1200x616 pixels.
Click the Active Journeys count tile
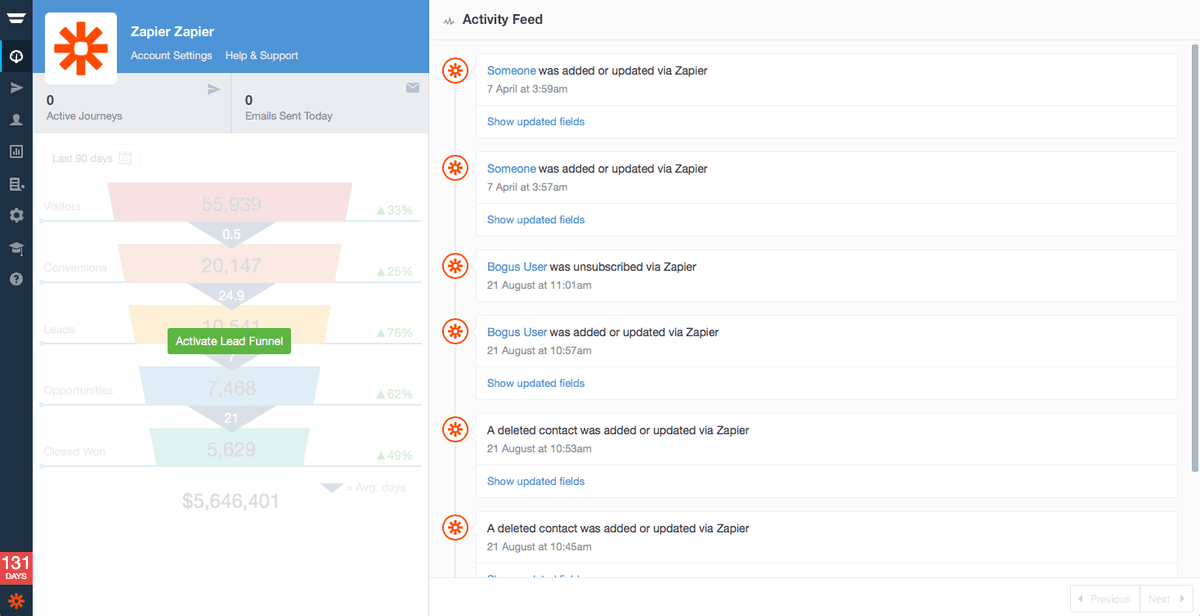click(132, 104)
